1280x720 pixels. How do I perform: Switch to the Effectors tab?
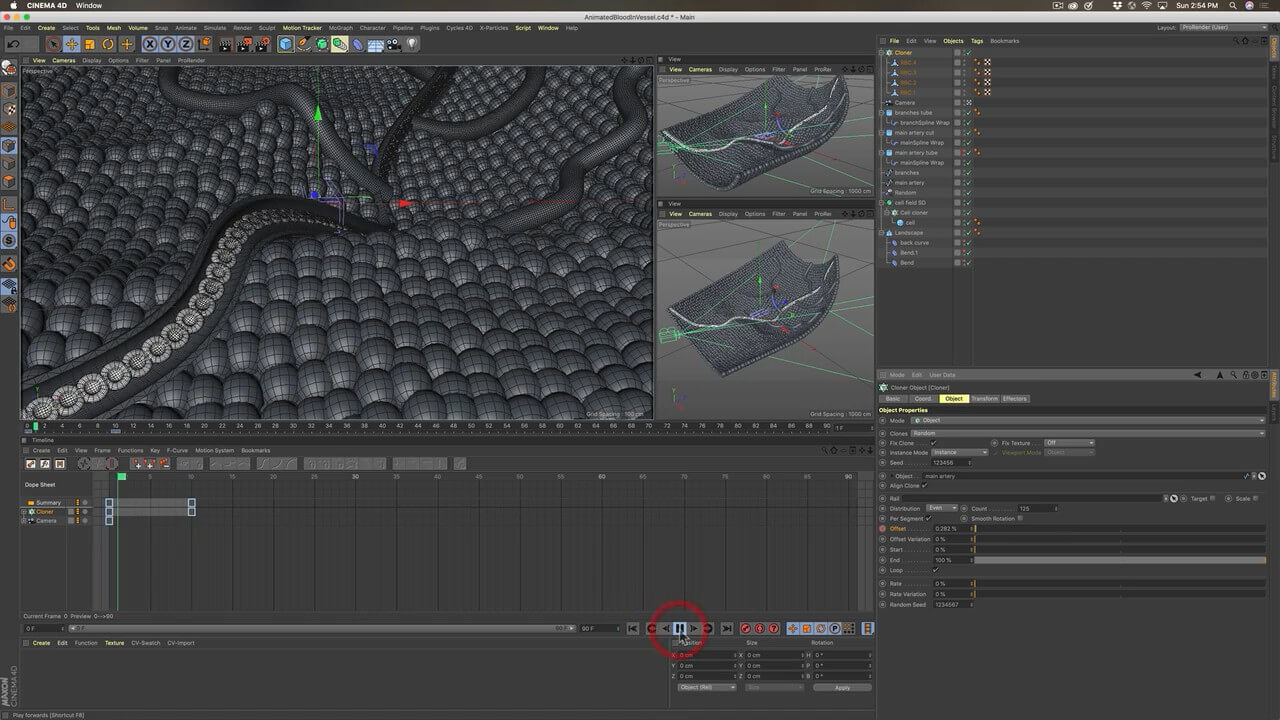click(1015, 399)
